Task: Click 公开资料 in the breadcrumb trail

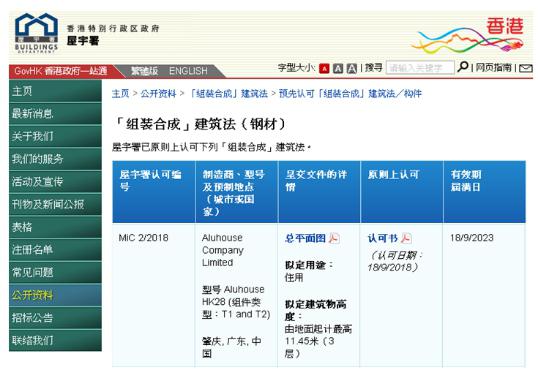Action: pos(158,93)
